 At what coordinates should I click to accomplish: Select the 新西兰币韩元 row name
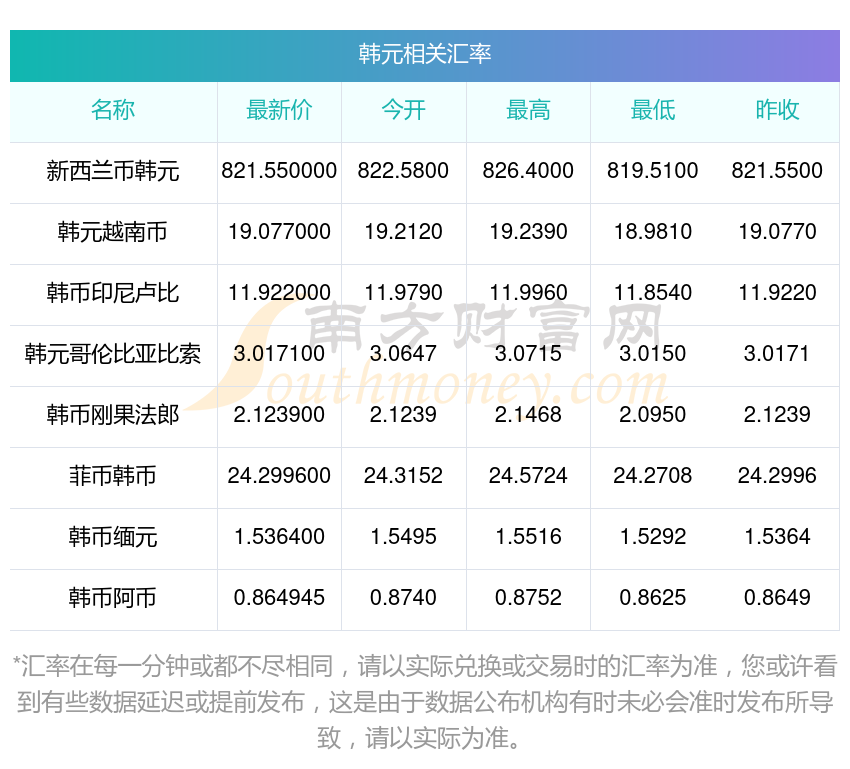[113, 171]
